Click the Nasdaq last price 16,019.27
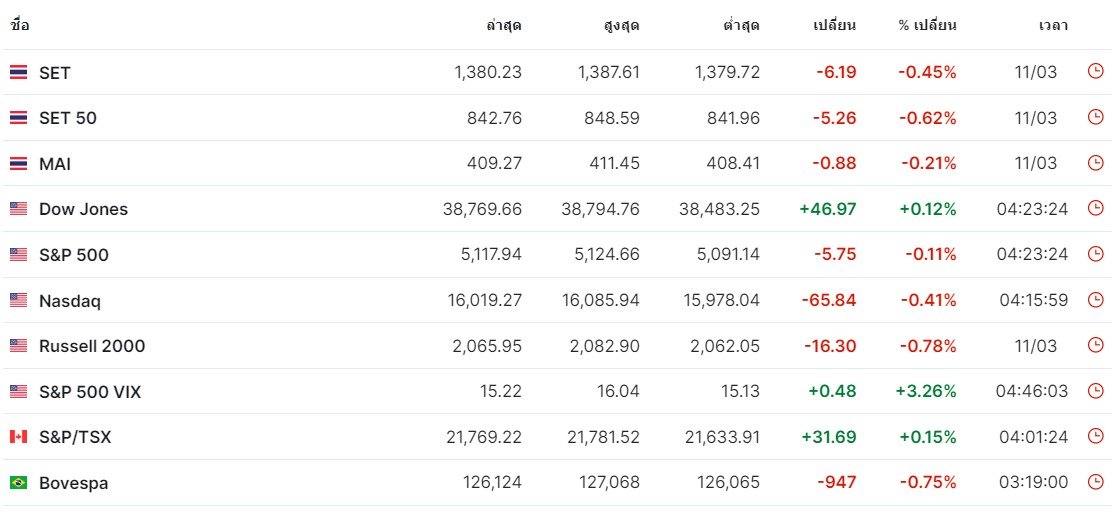 click(482, 300)
